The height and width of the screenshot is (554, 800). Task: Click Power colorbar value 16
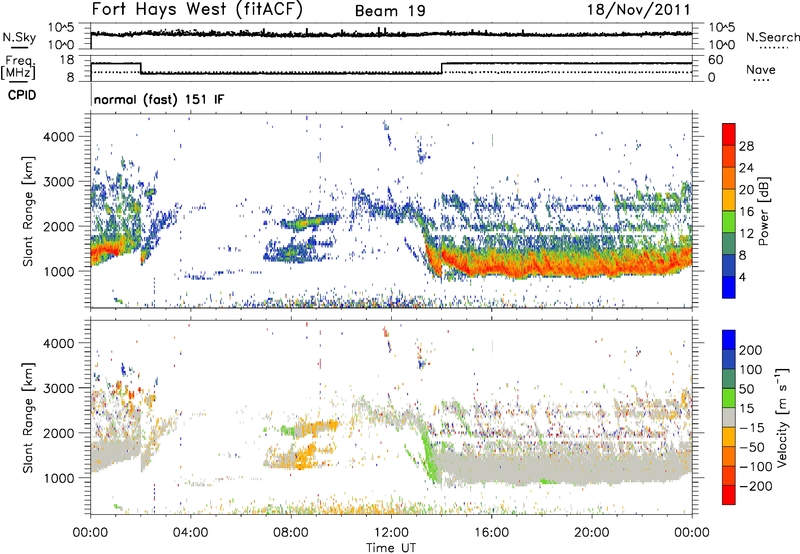746,212
